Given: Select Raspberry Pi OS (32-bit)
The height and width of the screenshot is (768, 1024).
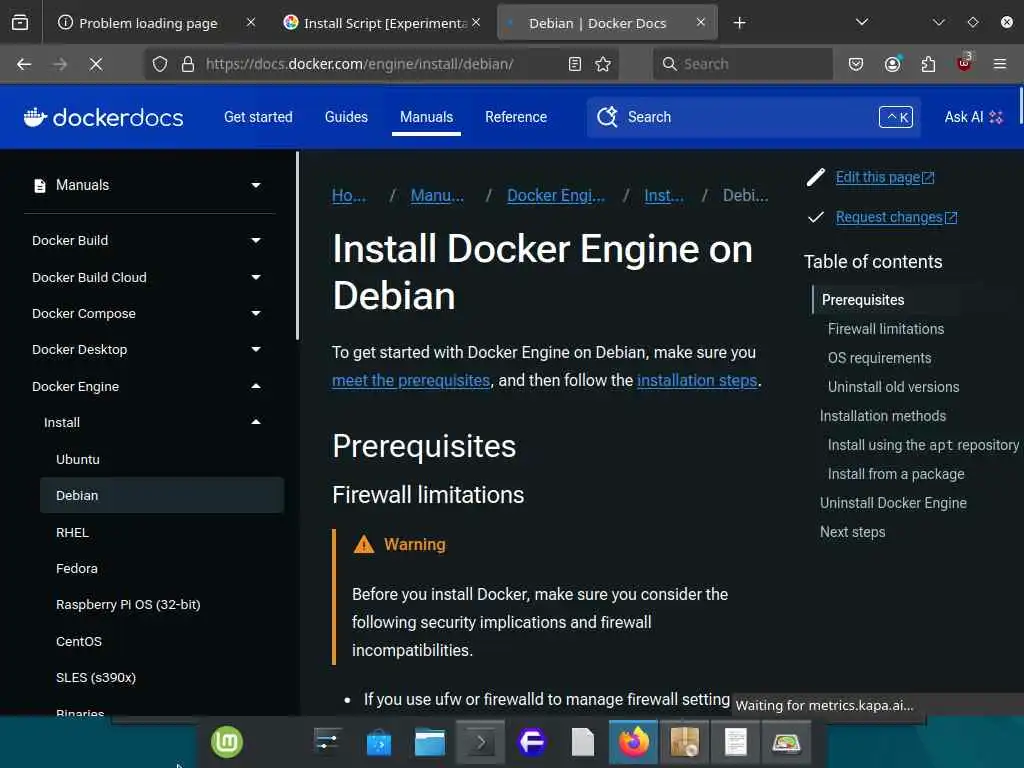Looking at the screenshot, I should 128,604.
